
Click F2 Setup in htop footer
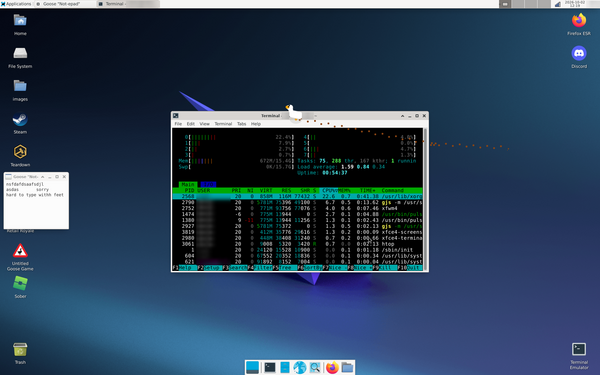210,268
